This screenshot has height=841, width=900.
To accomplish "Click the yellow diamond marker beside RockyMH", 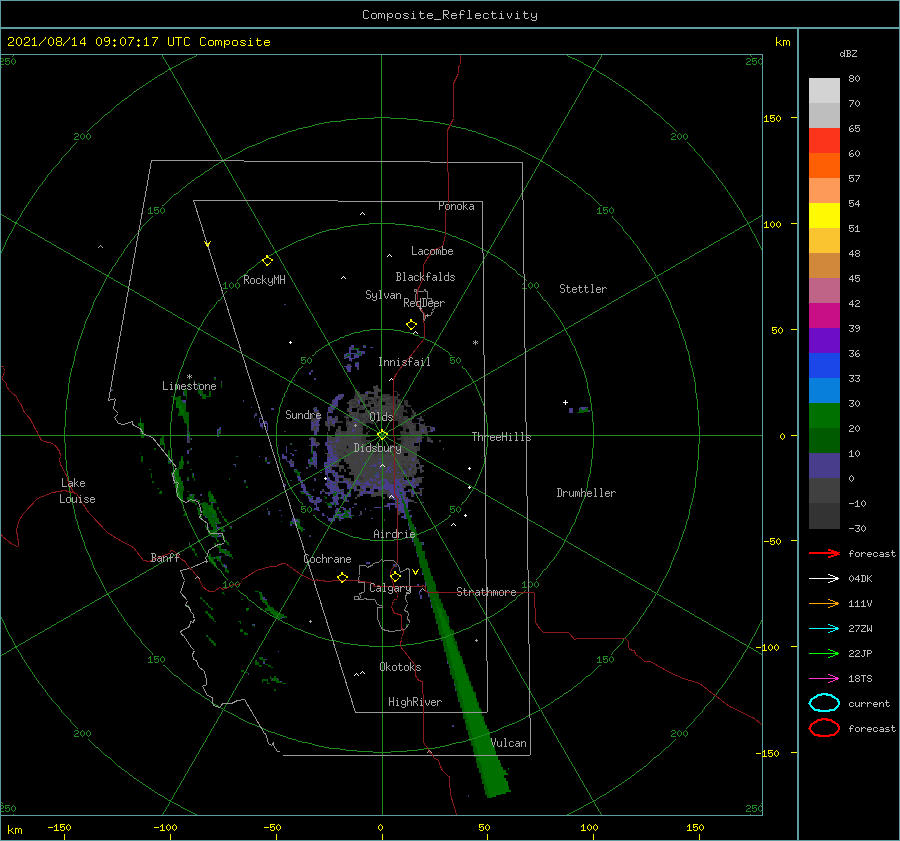I will [267, 261].
